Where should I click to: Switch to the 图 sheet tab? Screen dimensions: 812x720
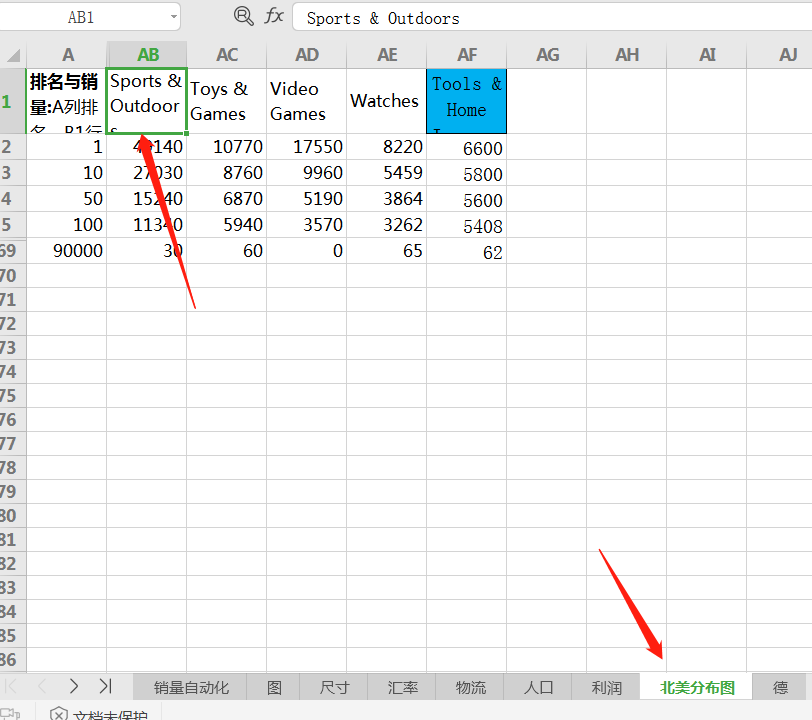pos(274,687)
